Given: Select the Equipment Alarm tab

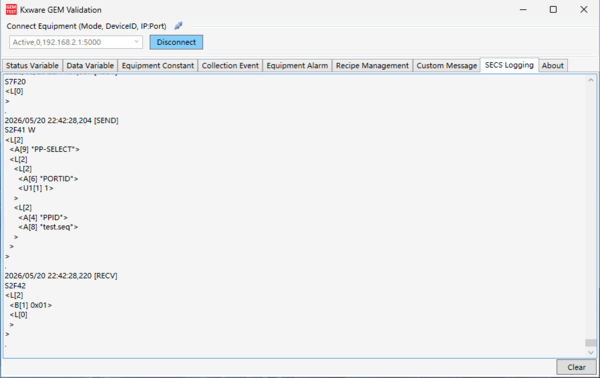Looking at the screenshot, I should (297, 65).
